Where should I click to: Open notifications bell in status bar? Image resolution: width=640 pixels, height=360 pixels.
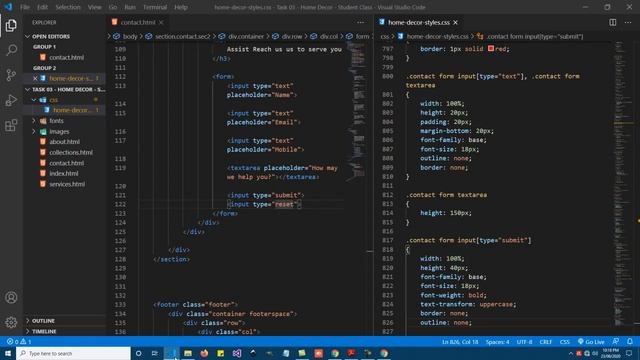(630, 342)
